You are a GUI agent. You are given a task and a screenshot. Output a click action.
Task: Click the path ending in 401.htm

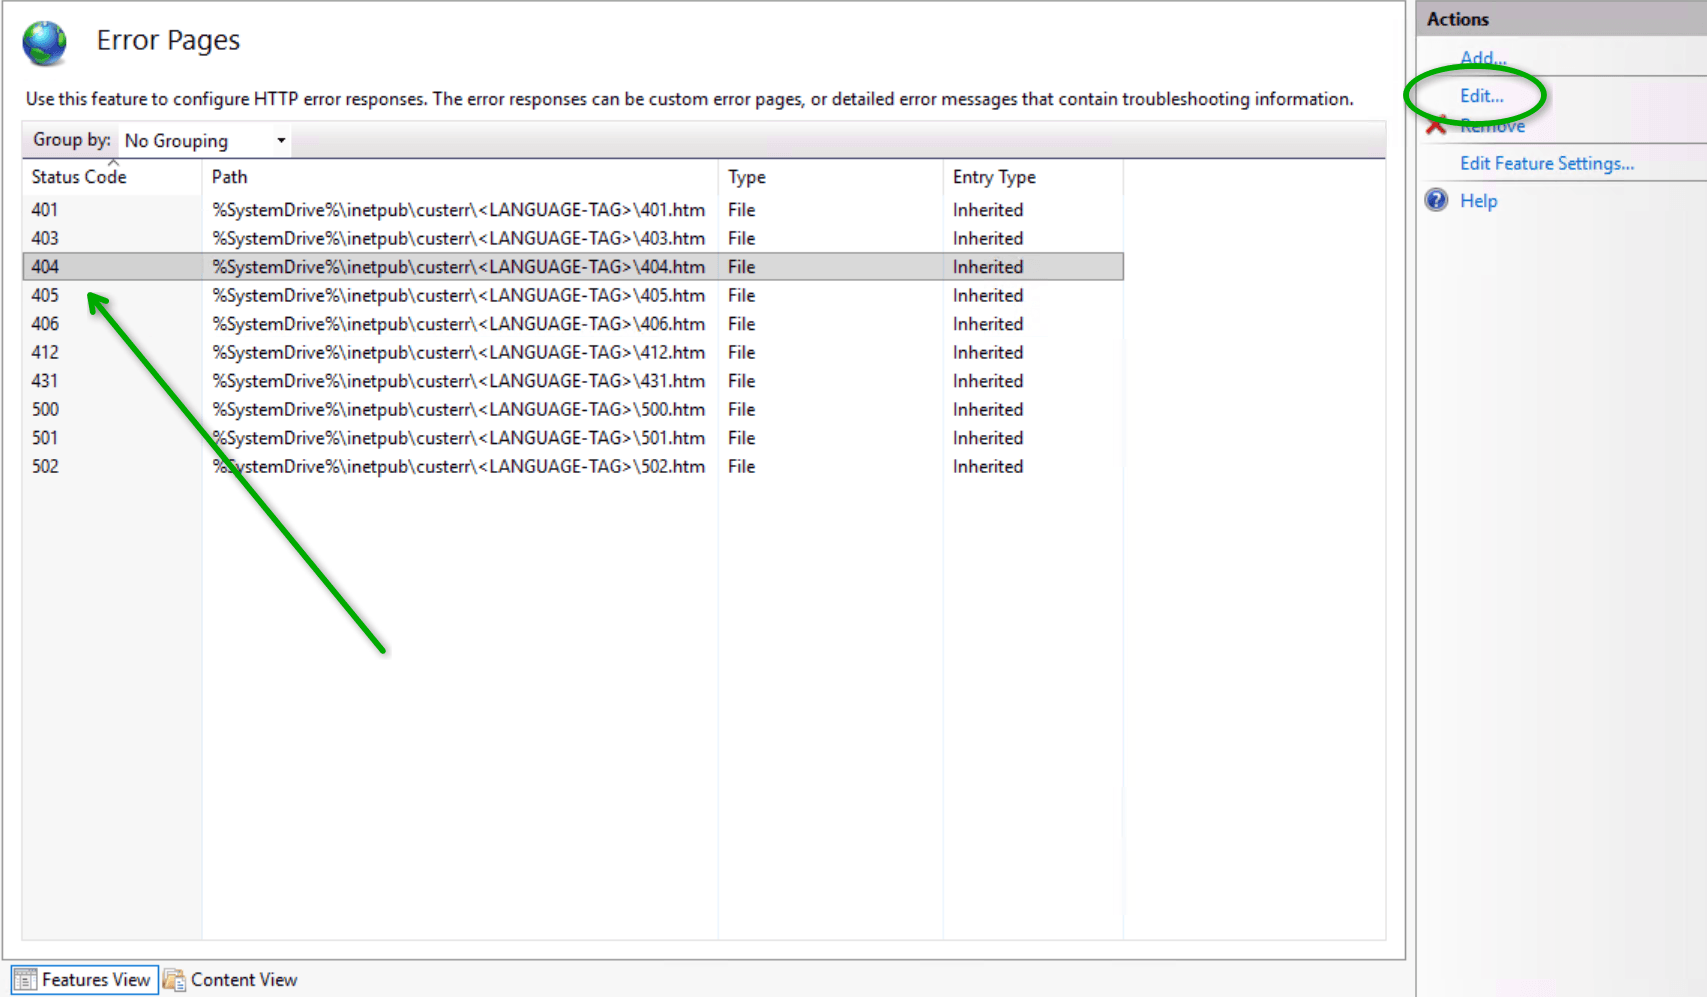click(x=459, y=210)
